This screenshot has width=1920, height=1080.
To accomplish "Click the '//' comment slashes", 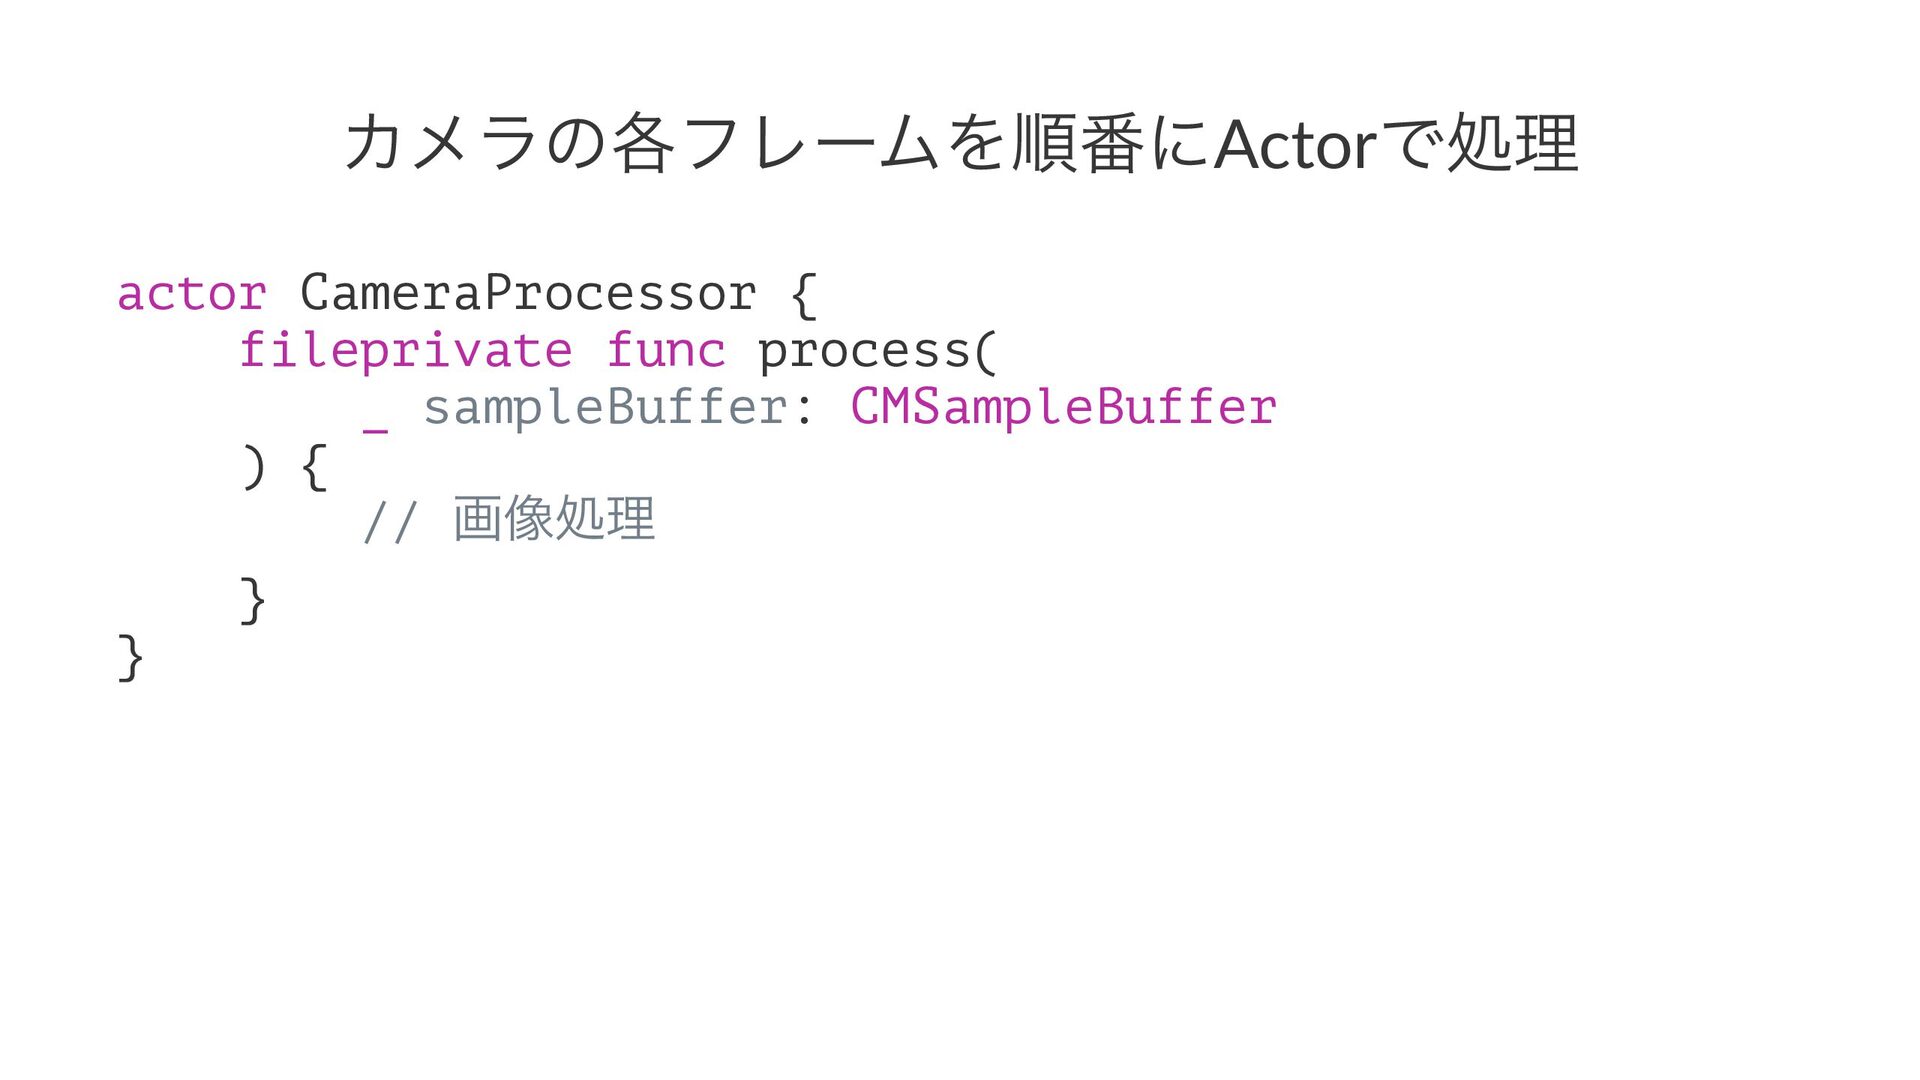I will [389, 522].
